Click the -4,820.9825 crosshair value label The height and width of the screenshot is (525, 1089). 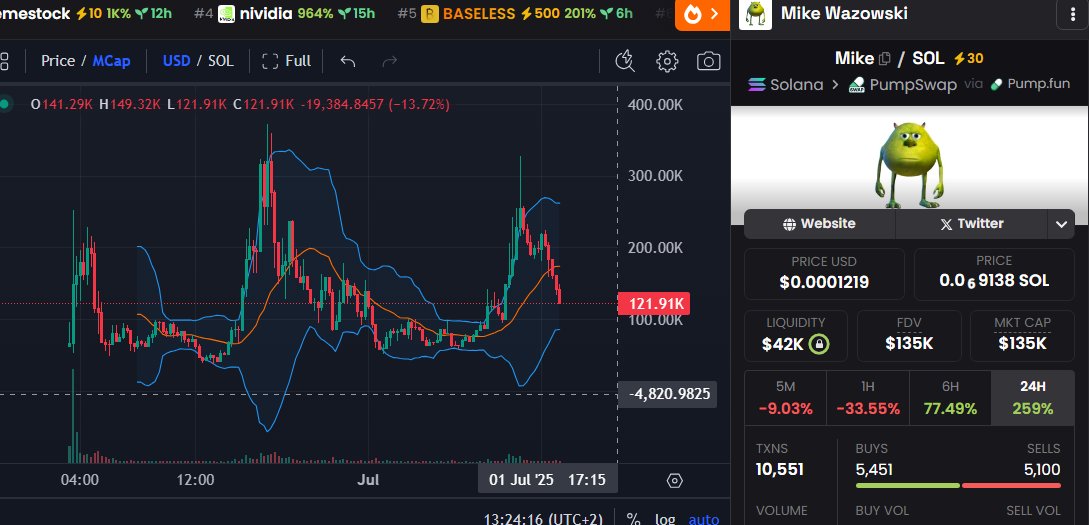667,394
